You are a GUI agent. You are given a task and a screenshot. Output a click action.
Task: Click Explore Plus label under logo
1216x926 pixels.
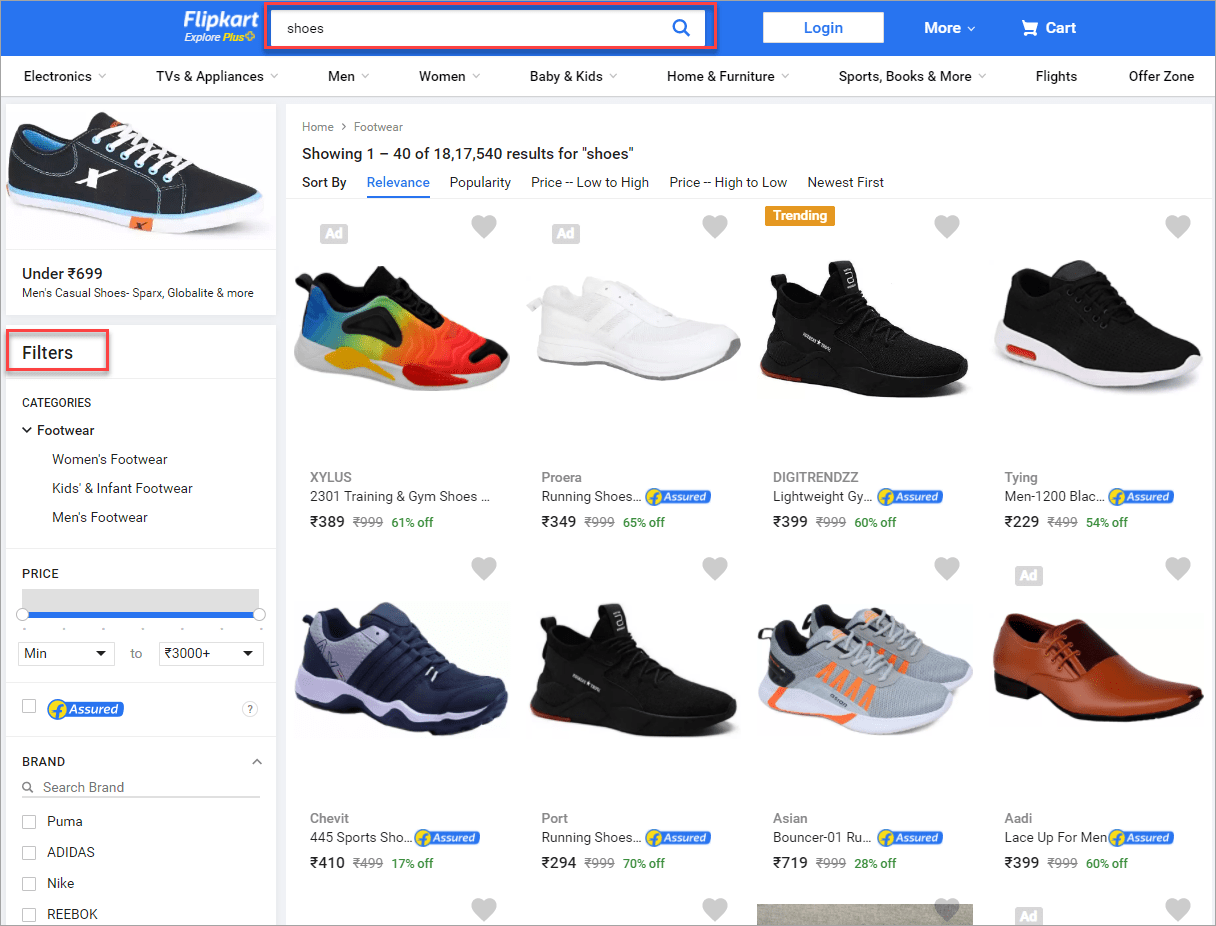(219, 38)
